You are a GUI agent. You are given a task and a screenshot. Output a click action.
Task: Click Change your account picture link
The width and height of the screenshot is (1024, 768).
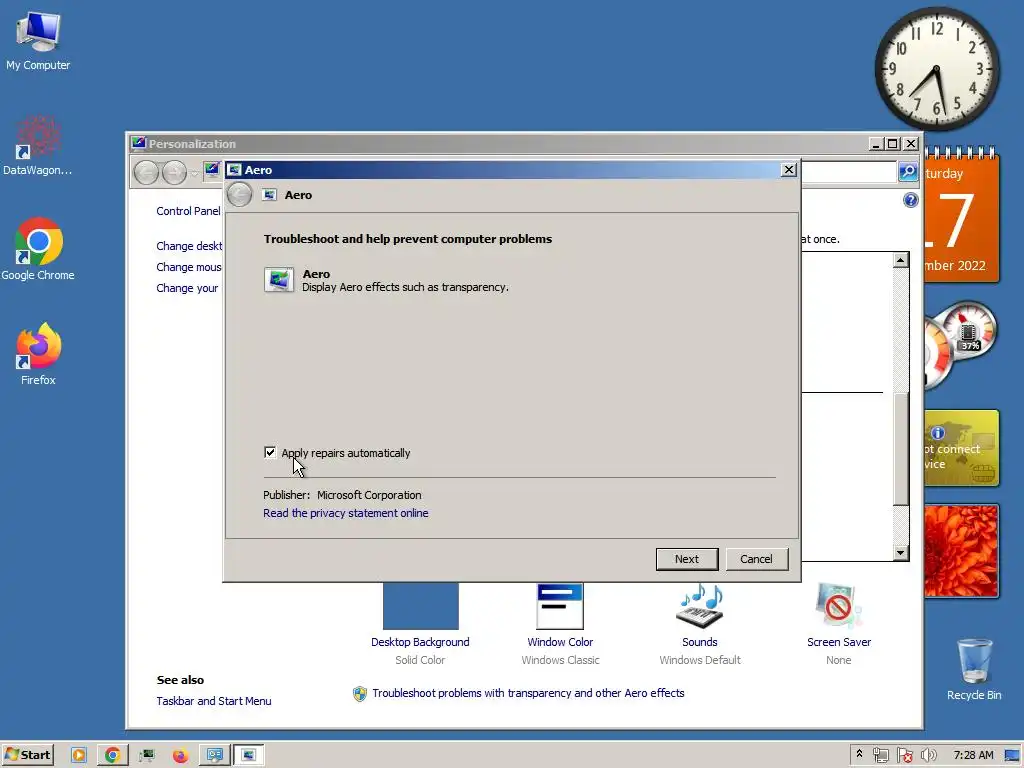click(x=187, y=288)
